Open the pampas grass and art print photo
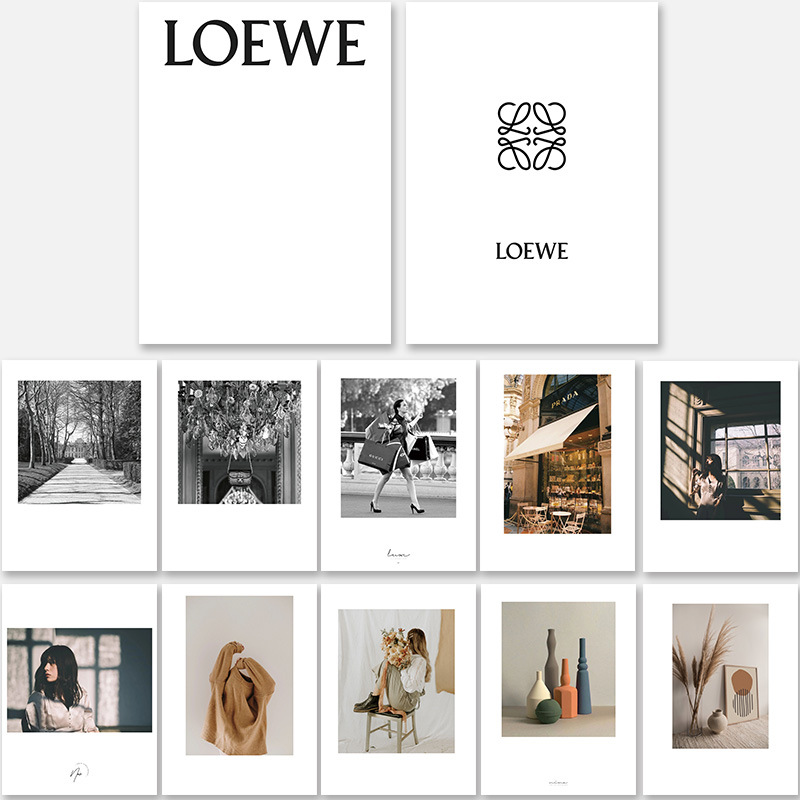800x800 pixels. pyautogui.click(x=720, y=676)
